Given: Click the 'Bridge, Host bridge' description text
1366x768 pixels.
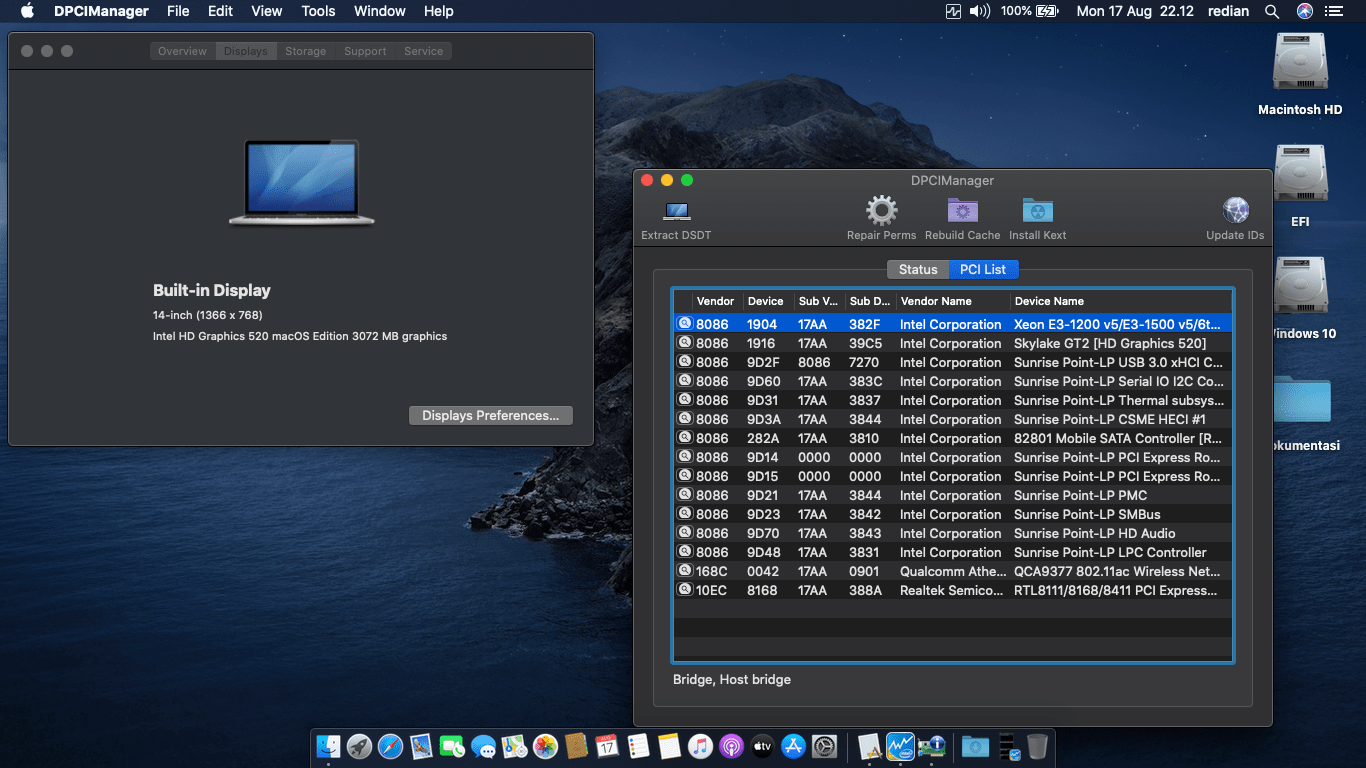Looking at the screenshot, I should click(732, 679).
